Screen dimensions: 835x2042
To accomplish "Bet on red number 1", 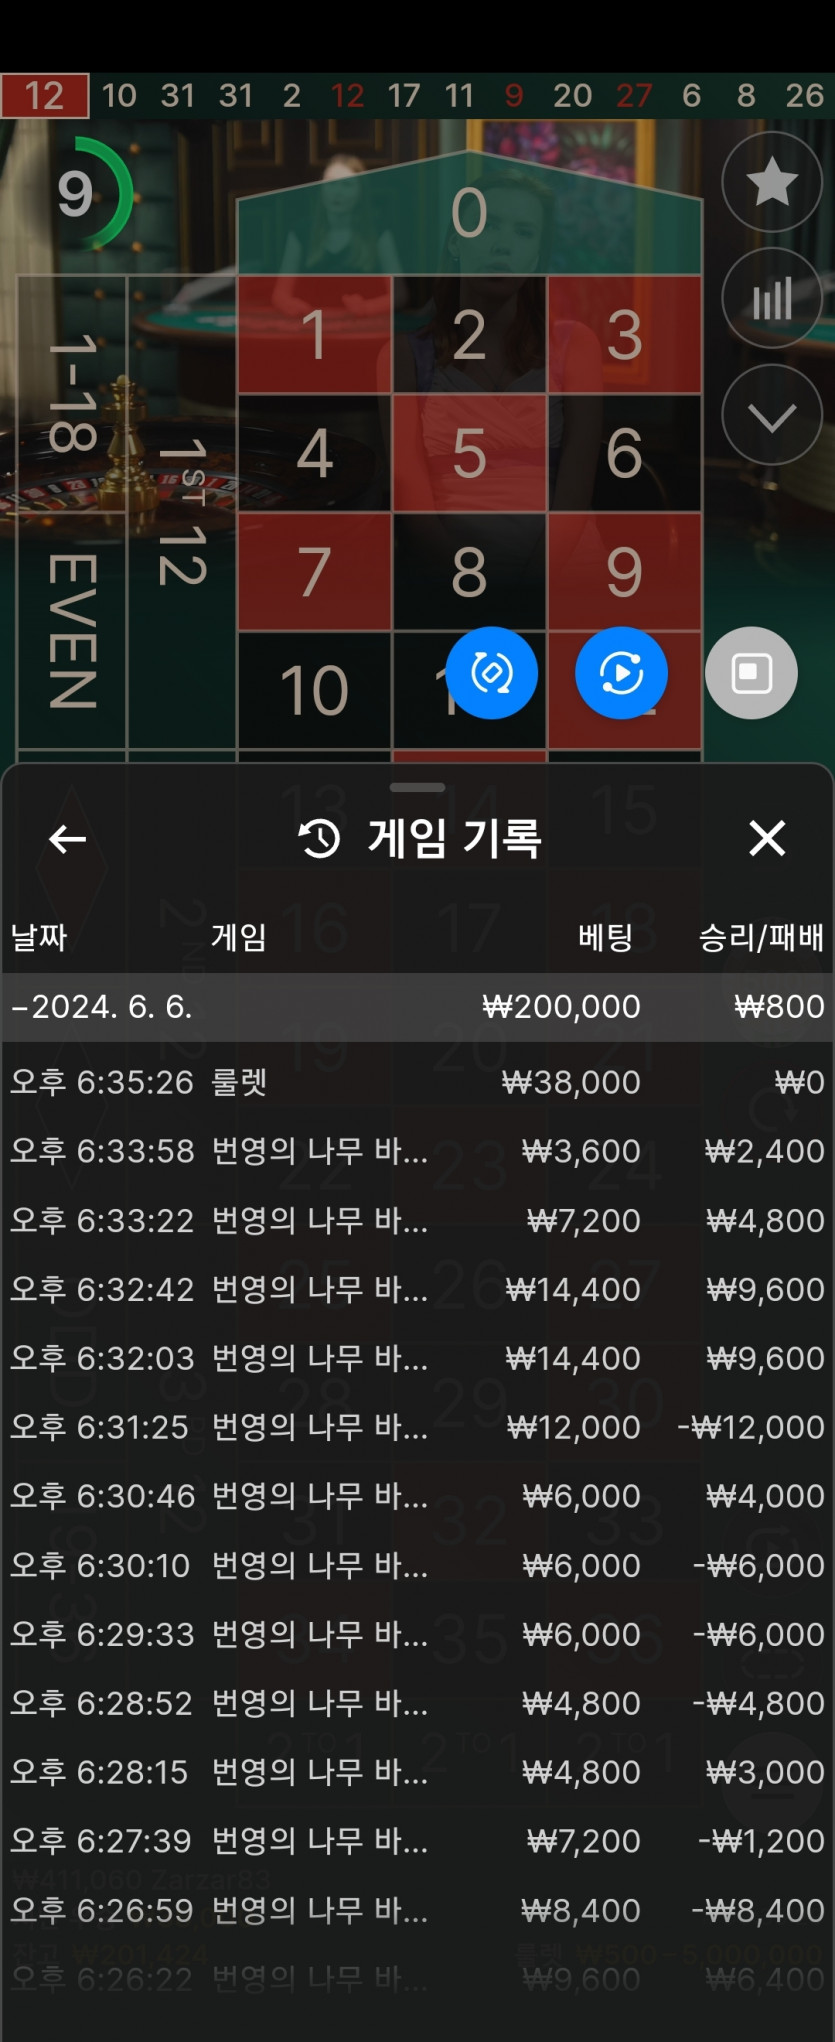I will click(x=315, y=334).
